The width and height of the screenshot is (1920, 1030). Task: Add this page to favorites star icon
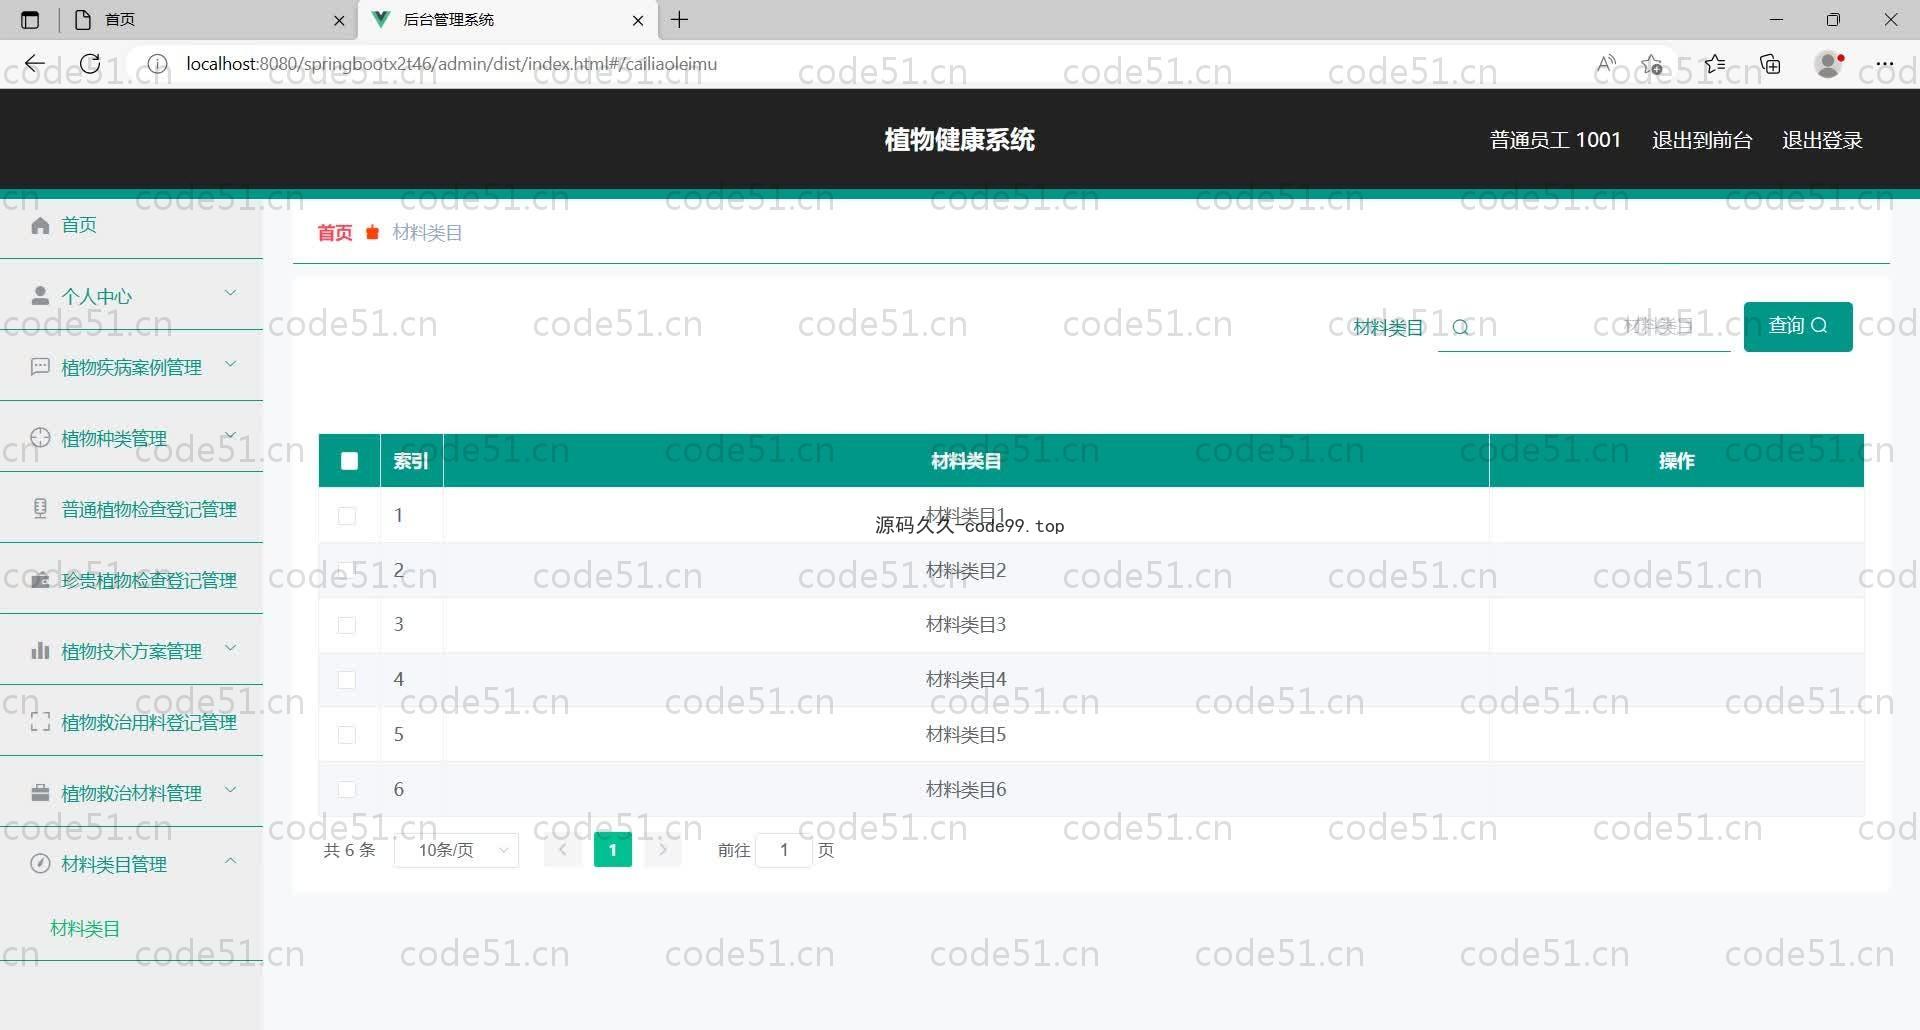(x=1652, y=64)
